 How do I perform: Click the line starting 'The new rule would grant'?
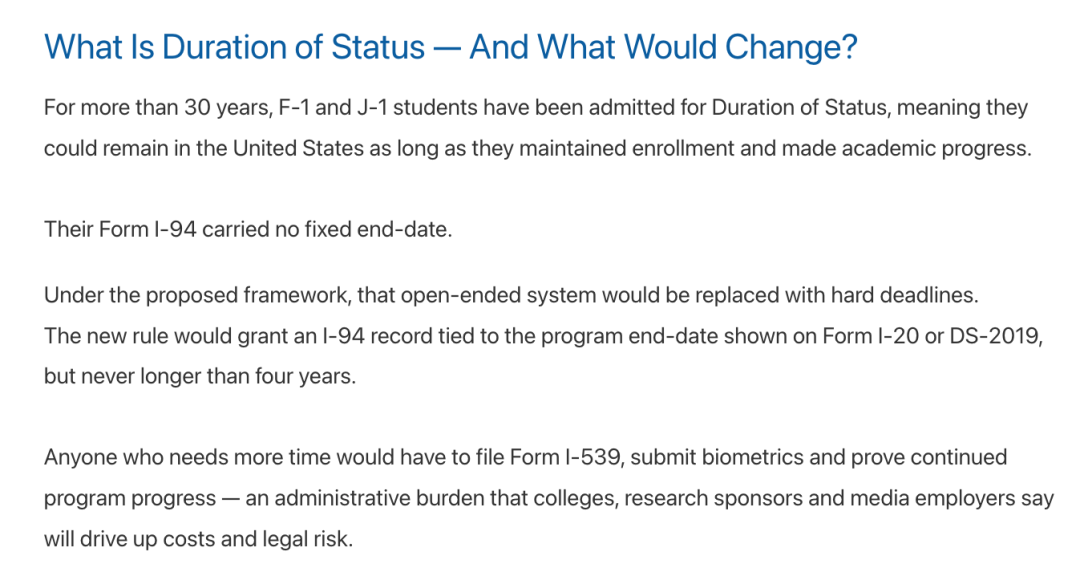(x=543, y=336)
